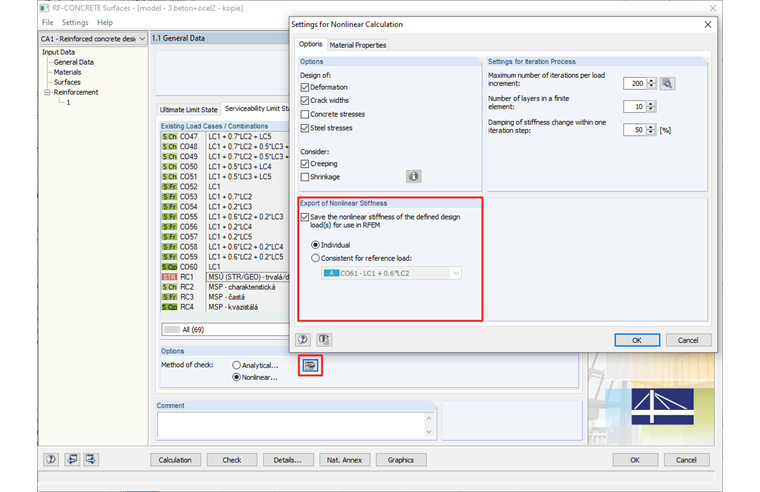Select load combination CO52 row
760x492 pixels.
225,187
